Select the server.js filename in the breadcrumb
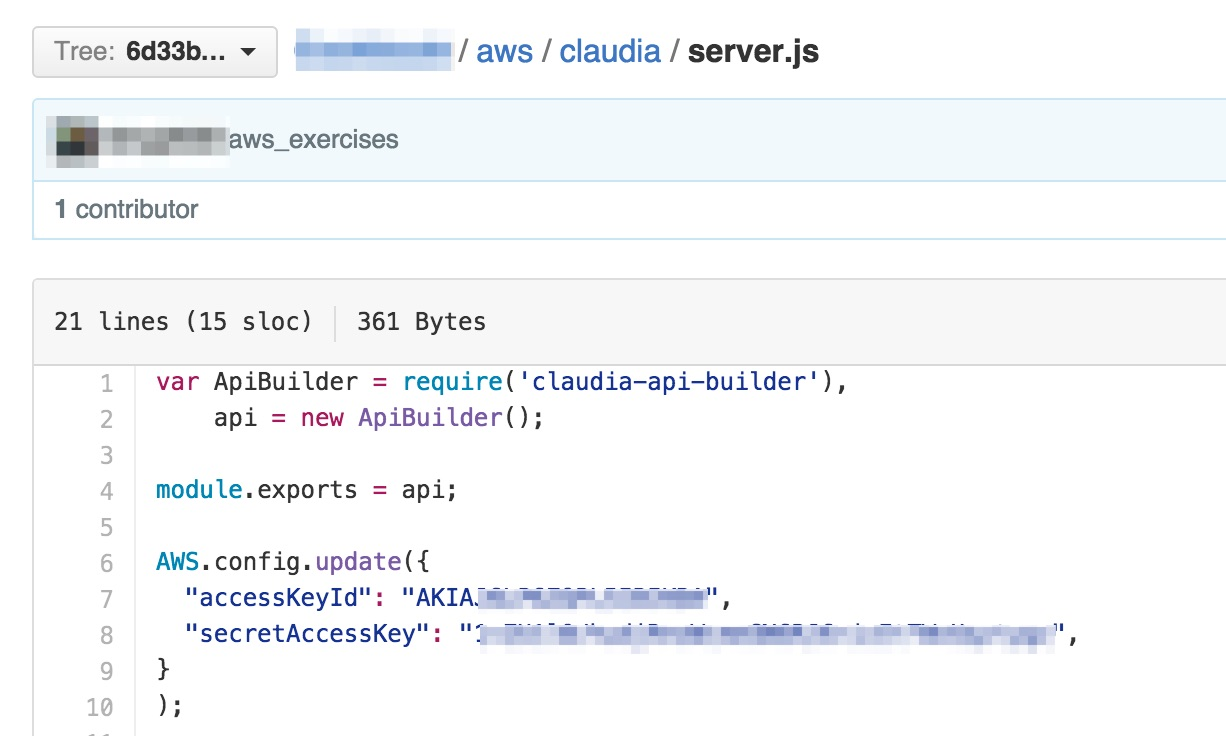Image resolution: width=1226 pixels, height=736 pixels. pyautogui.click(x=753, y=51)
